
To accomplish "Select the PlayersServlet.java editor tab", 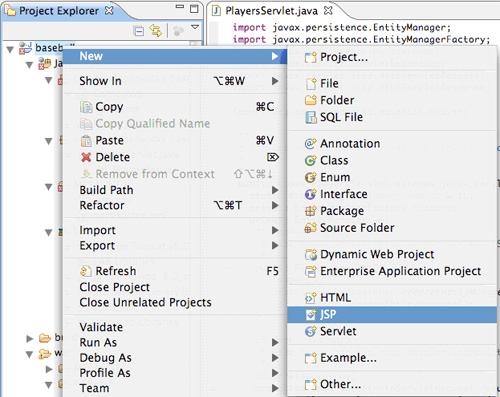I will coord(271,11).
